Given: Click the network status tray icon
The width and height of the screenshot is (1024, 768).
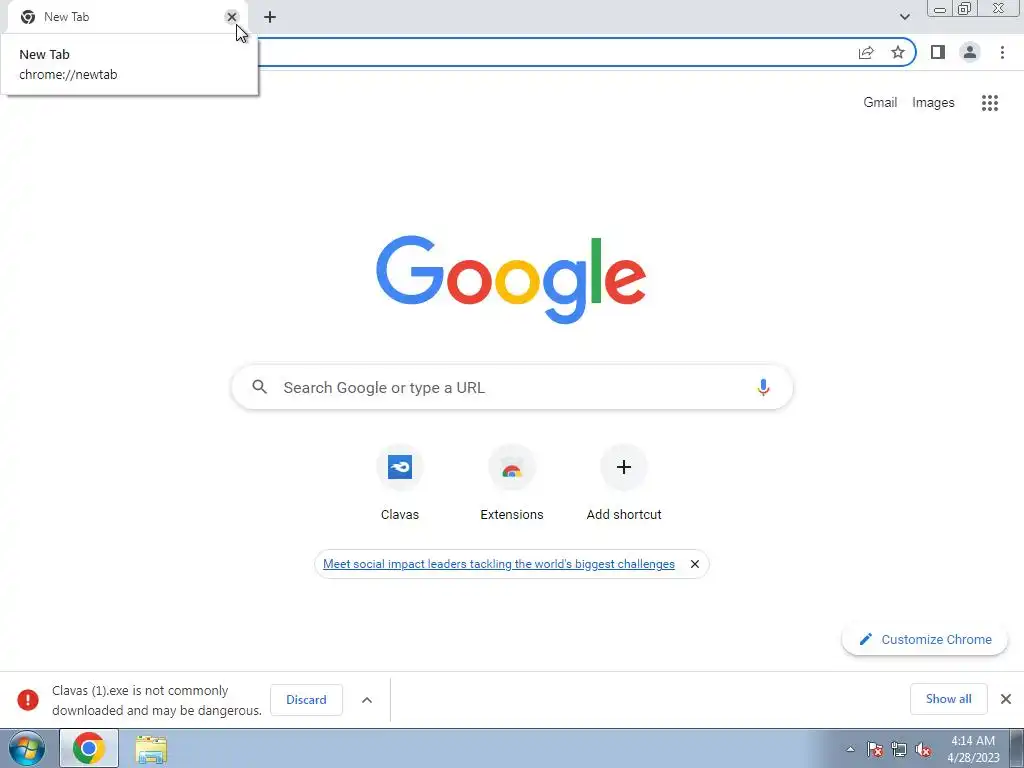Looking at the screenshot, I should point(899,749).
